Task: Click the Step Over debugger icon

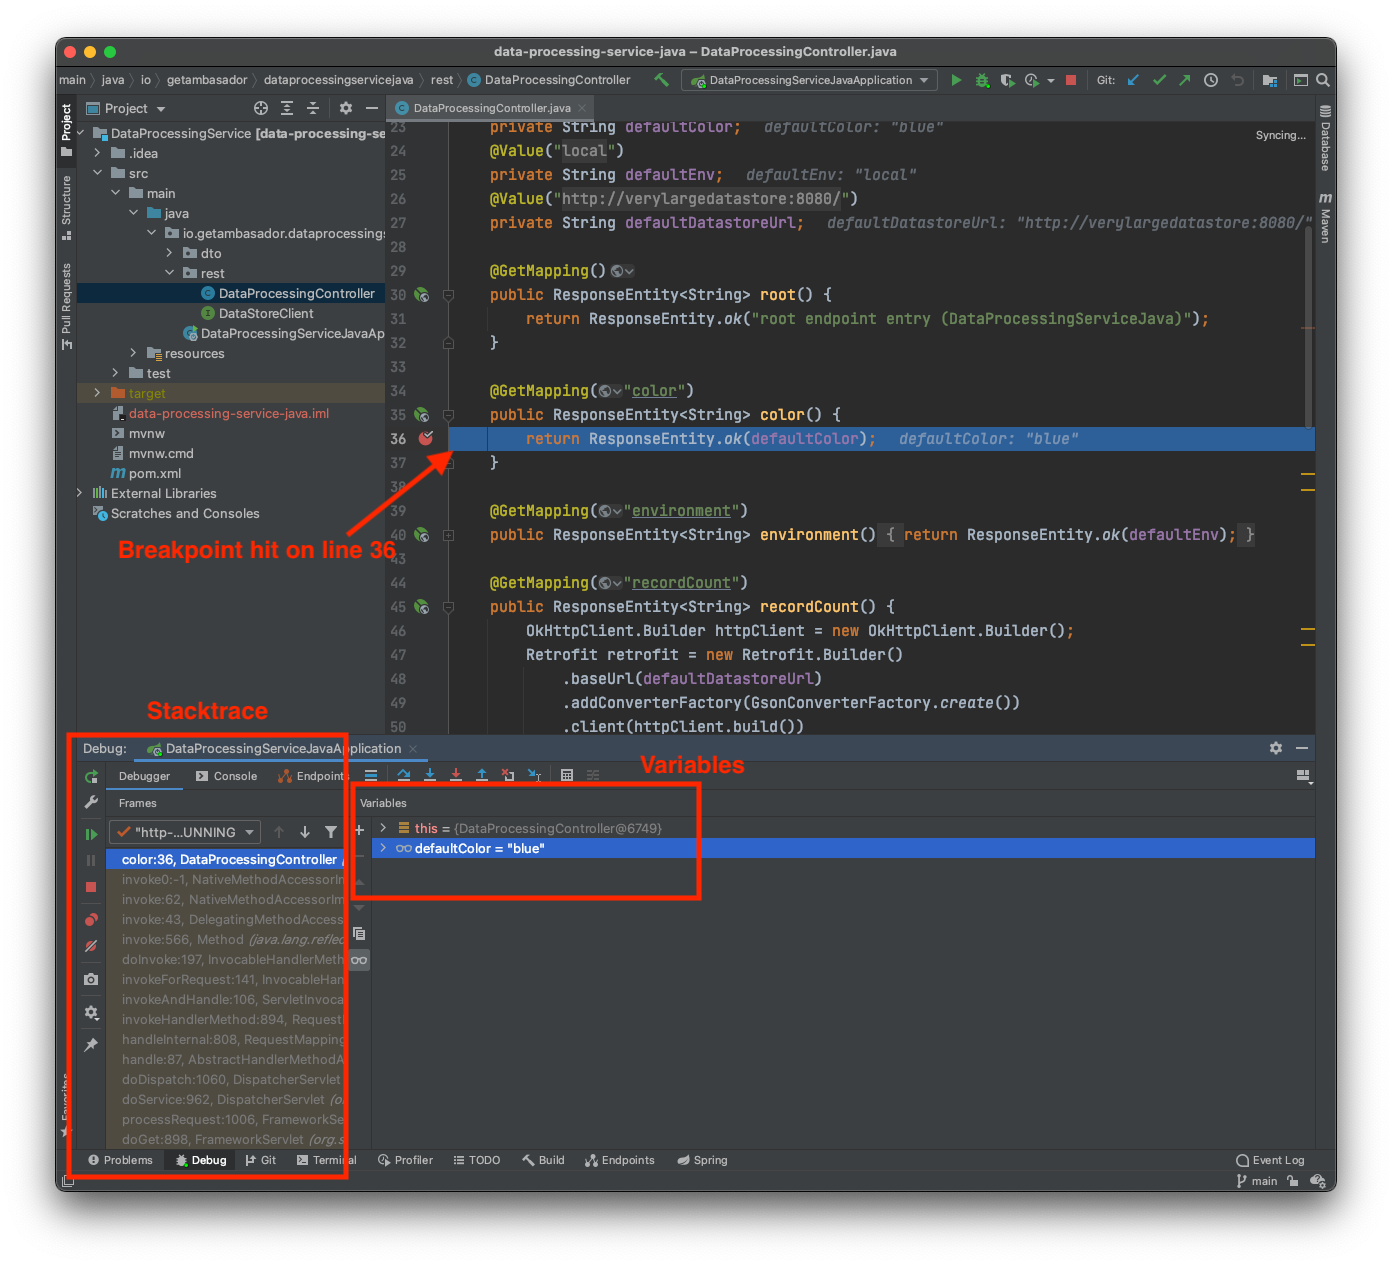Action: pos(404,775)
